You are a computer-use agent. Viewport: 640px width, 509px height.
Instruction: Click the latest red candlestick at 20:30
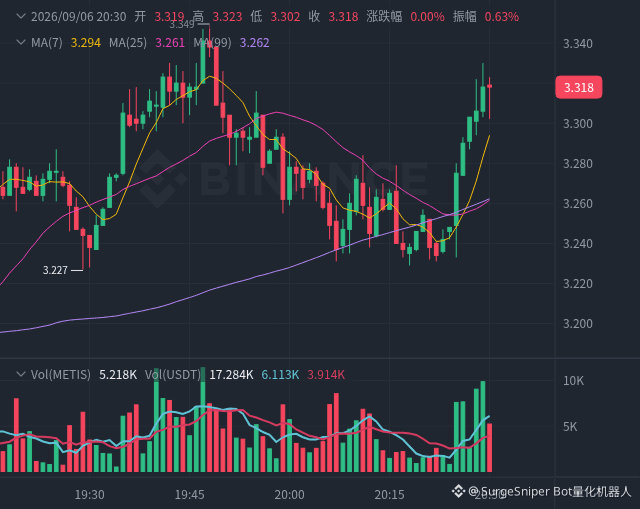click(x=489, y=98)
